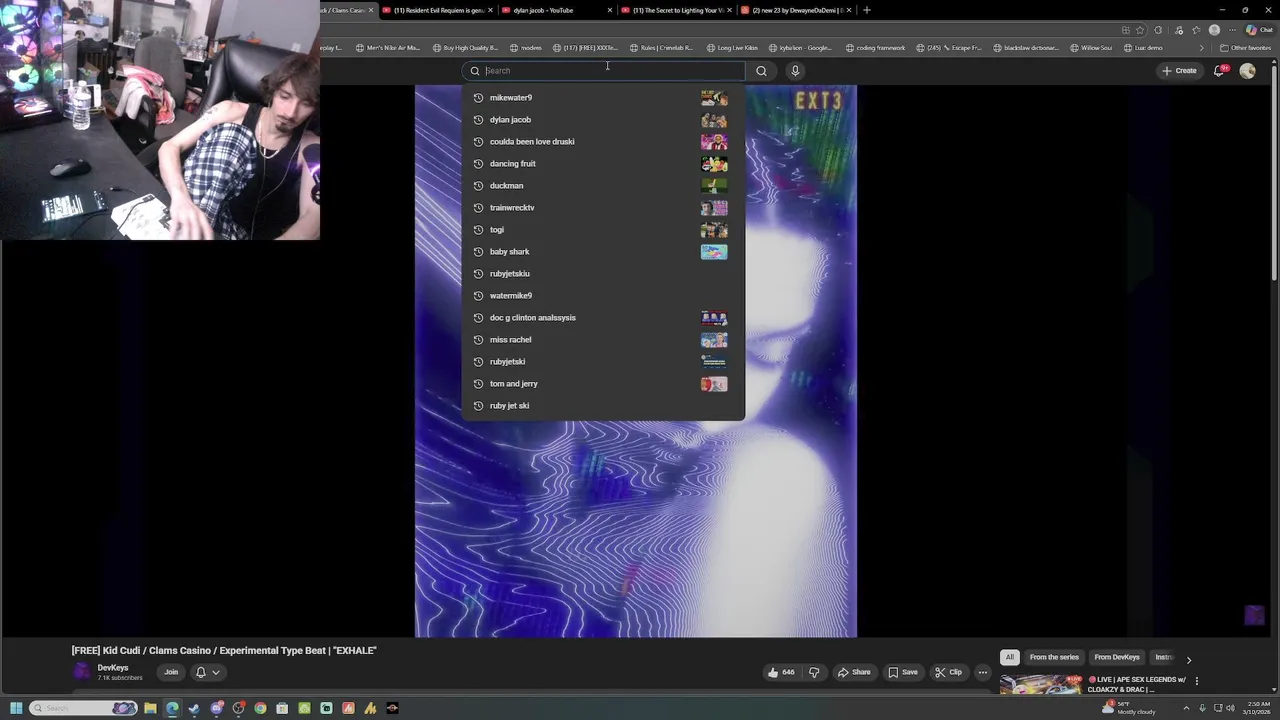
Task: Open YouTube notifications bell
Action: [1219, 71]
